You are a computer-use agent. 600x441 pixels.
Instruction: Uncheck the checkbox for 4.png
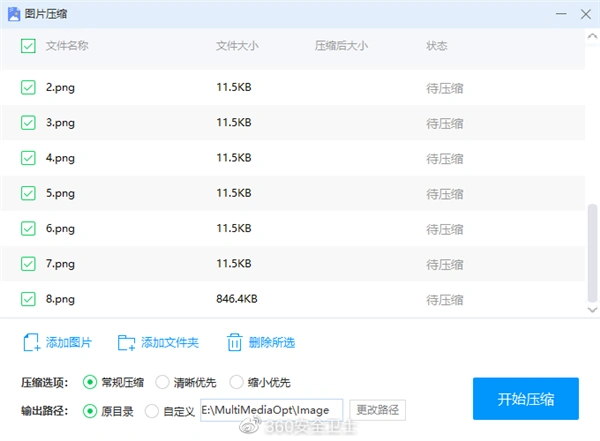click(x=28, y=158)
